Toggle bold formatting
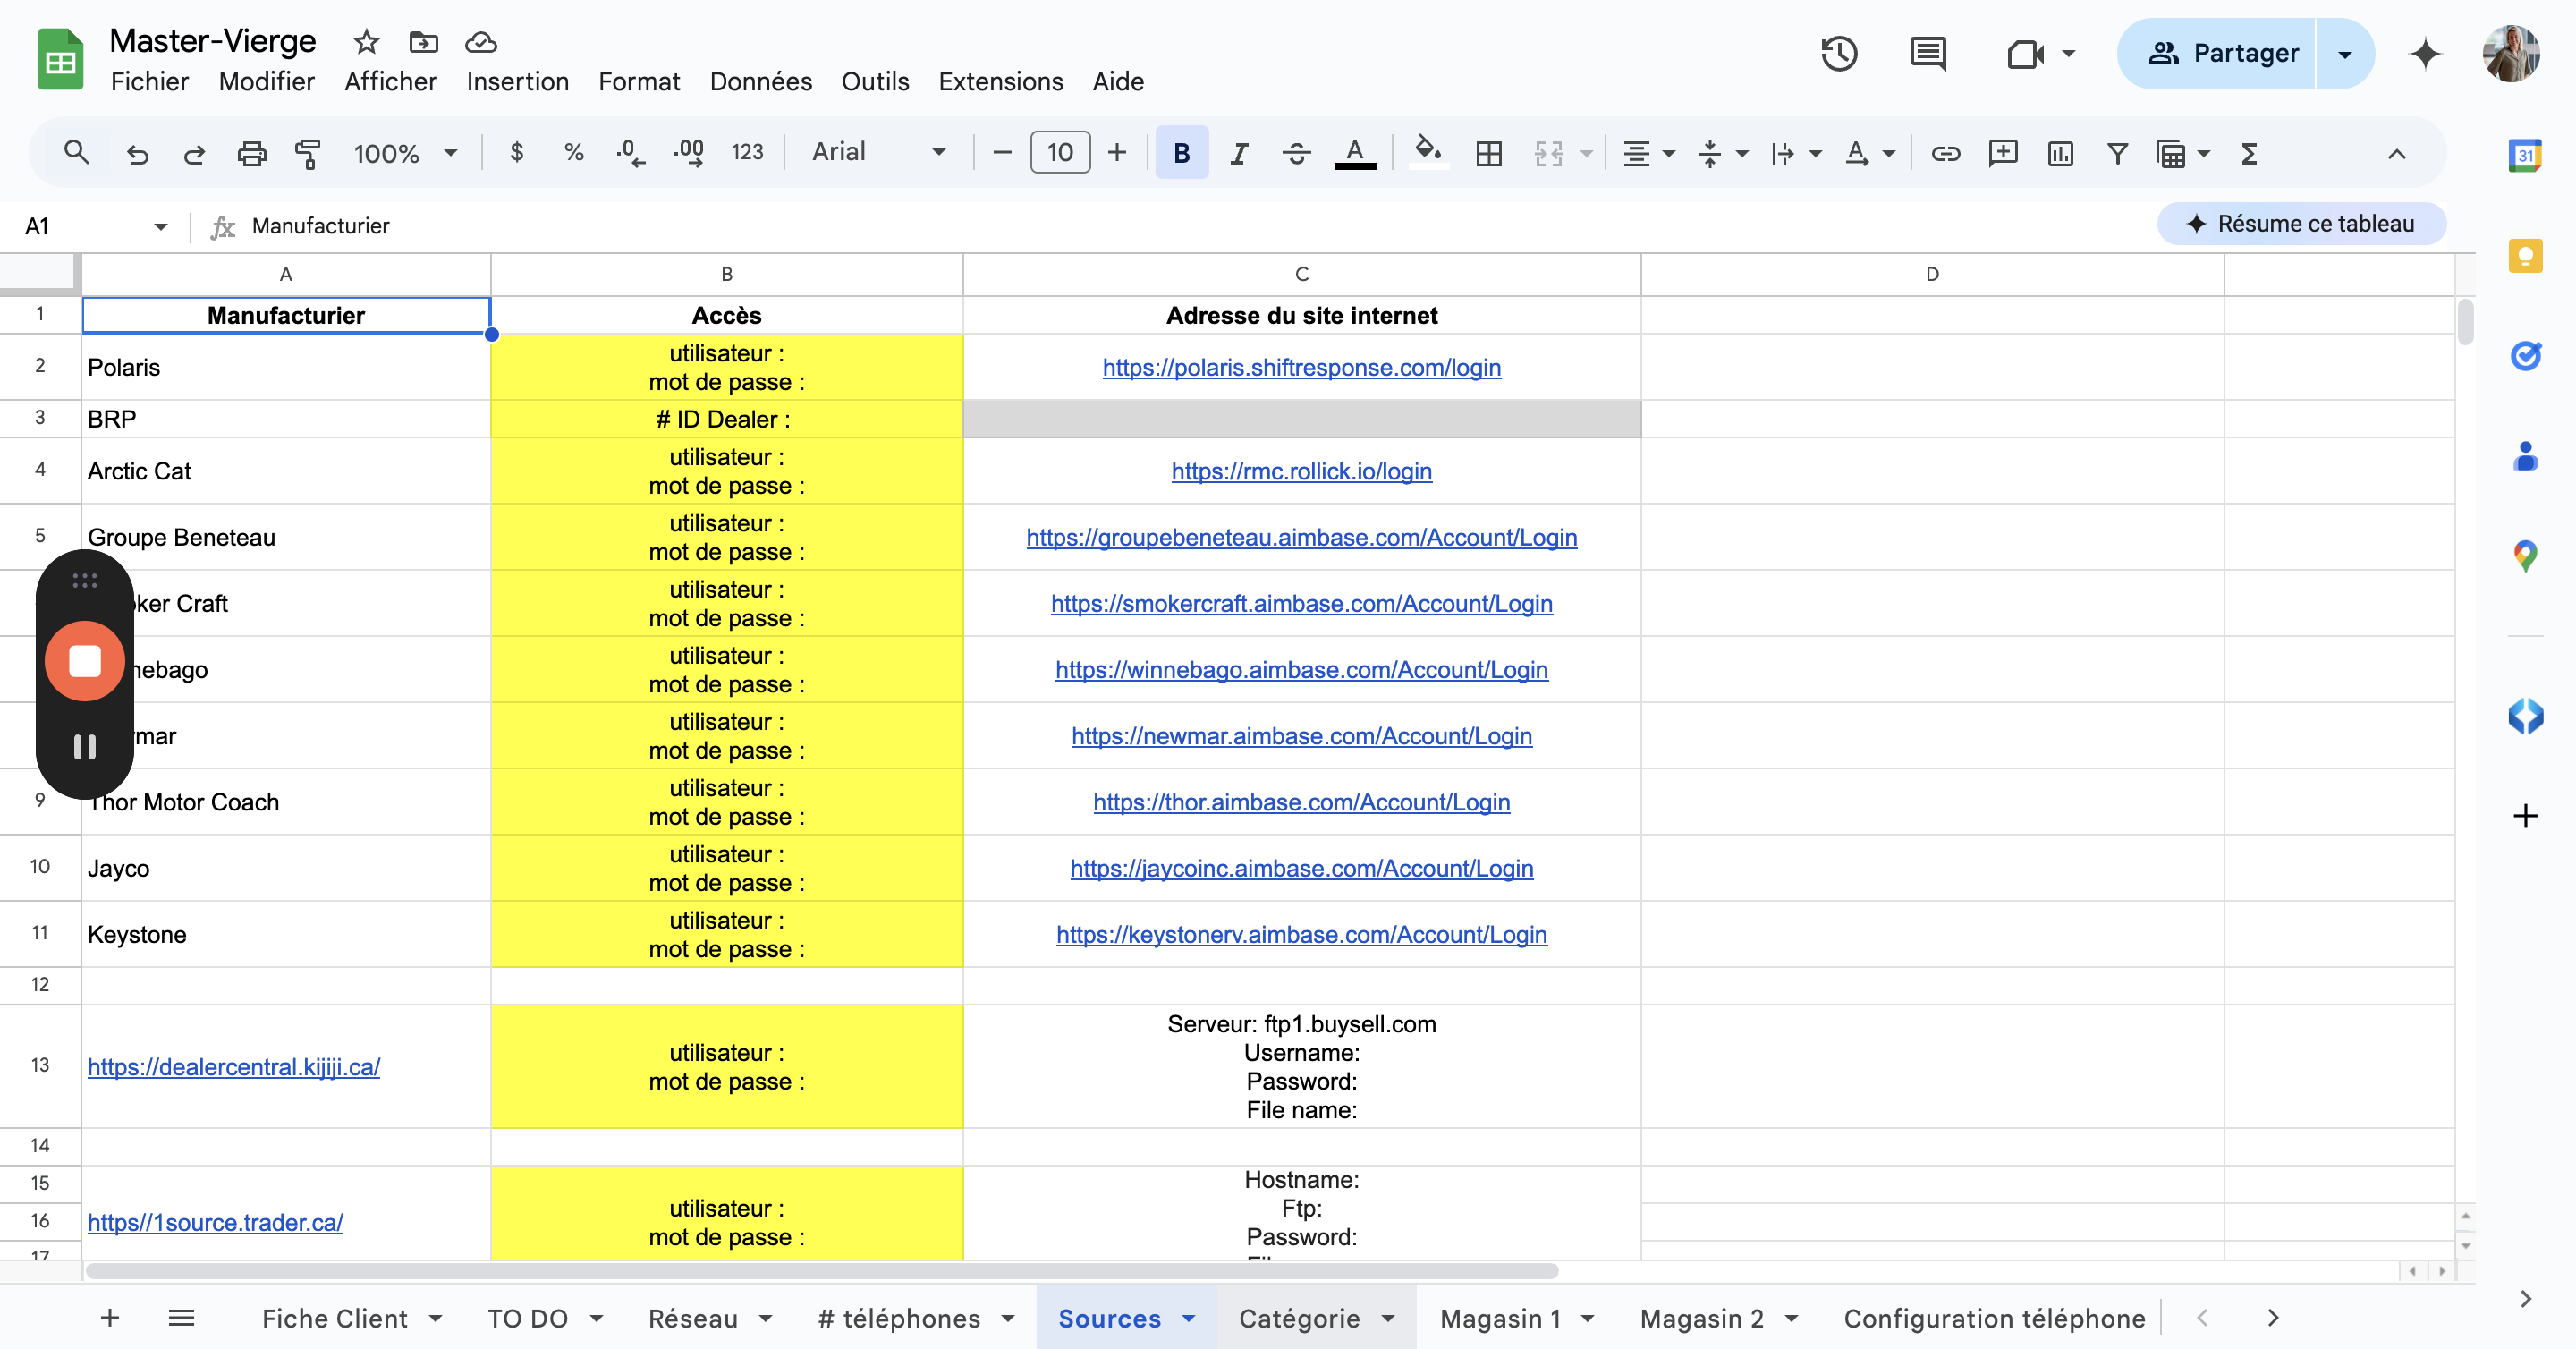This screenshot has width=2576, height=1349. click(x=1182, y=153)
